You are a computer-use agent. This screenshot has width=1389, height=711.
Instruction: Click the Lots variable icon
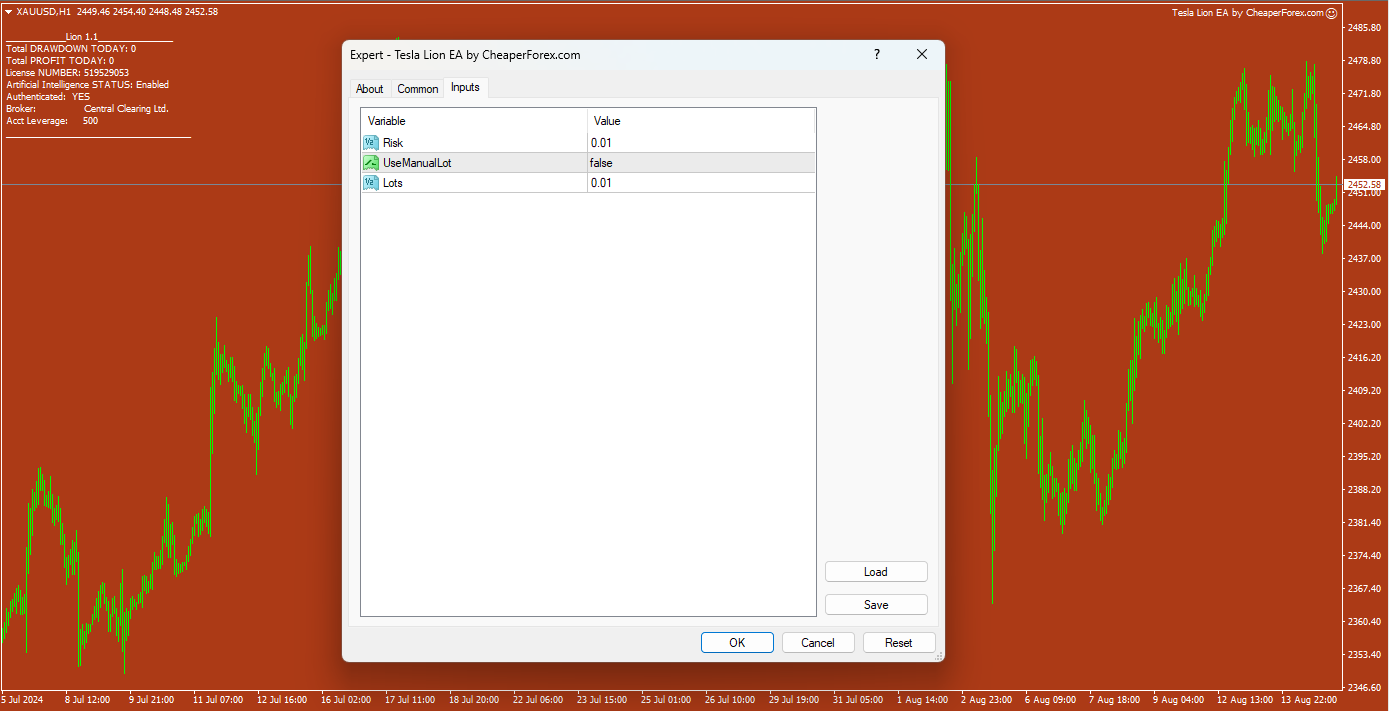pos(371,183)
